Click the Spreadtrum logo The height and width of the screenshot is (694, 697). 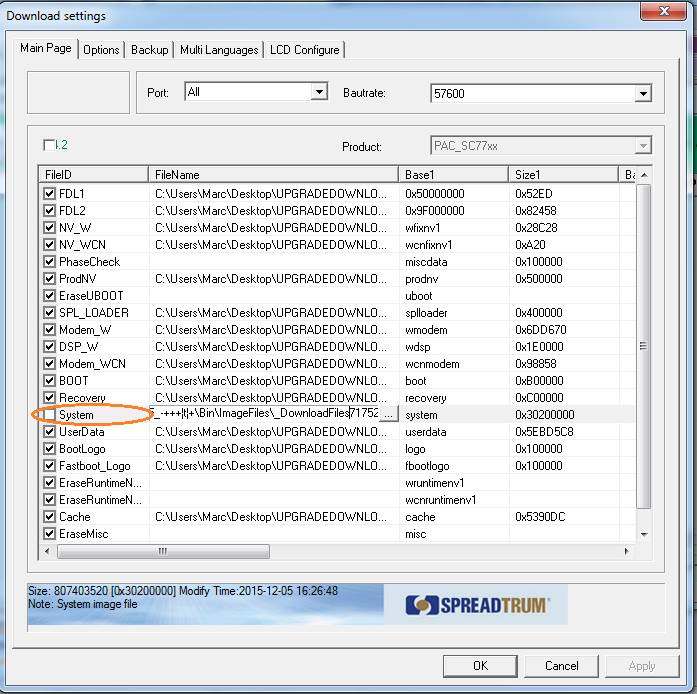[x=478, y=605]
